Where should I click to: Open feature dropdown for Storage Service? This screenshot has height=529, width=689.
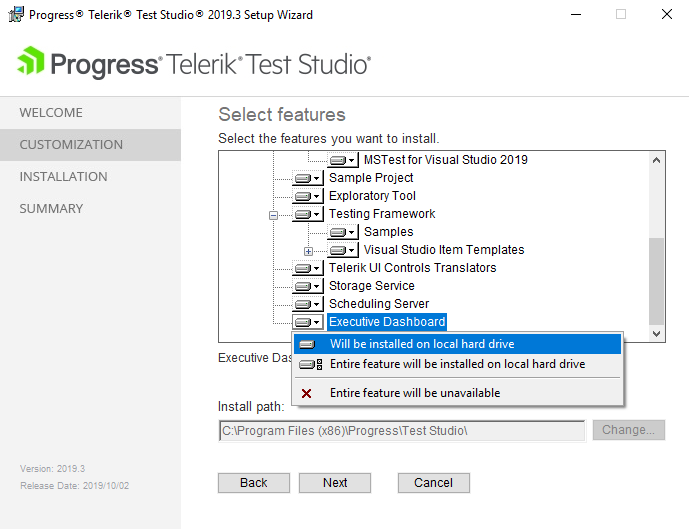[x=308, y=286]
